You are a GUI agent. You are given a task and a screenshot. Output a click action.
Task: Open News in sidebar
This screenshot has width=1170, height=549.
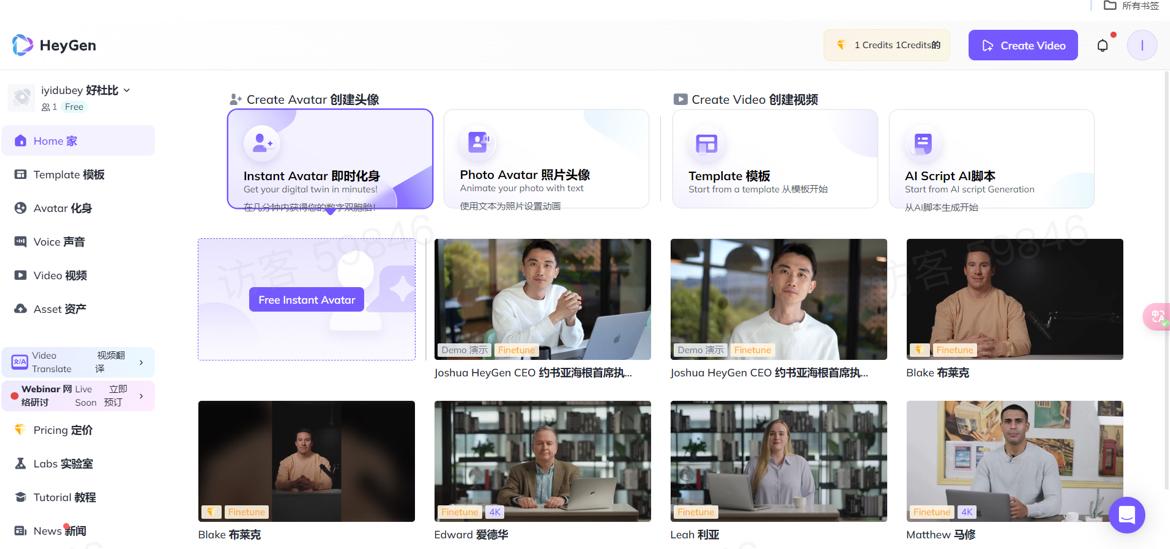(78, 530)
